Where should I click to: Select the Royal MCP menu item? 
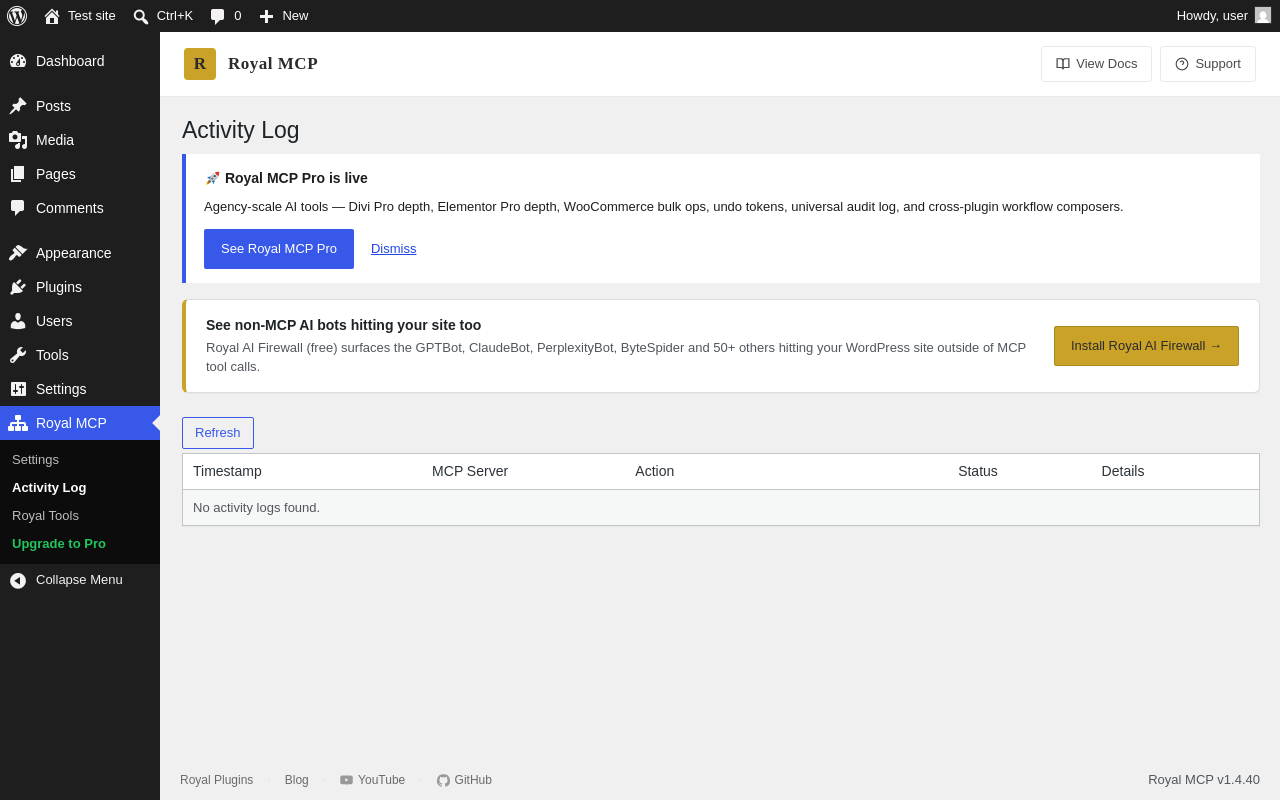click(80, 423)
